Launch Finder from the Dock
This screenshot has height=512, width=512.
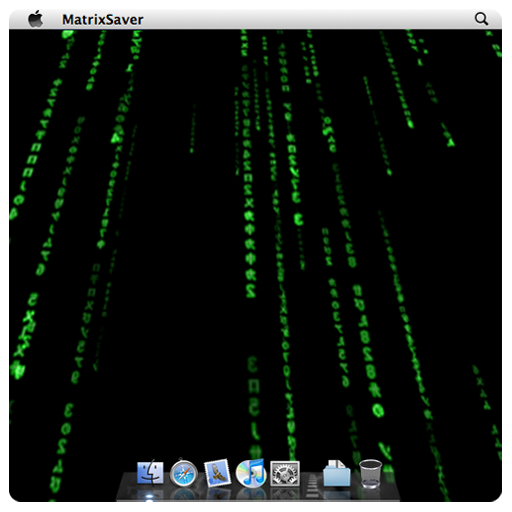coord(150,472)
